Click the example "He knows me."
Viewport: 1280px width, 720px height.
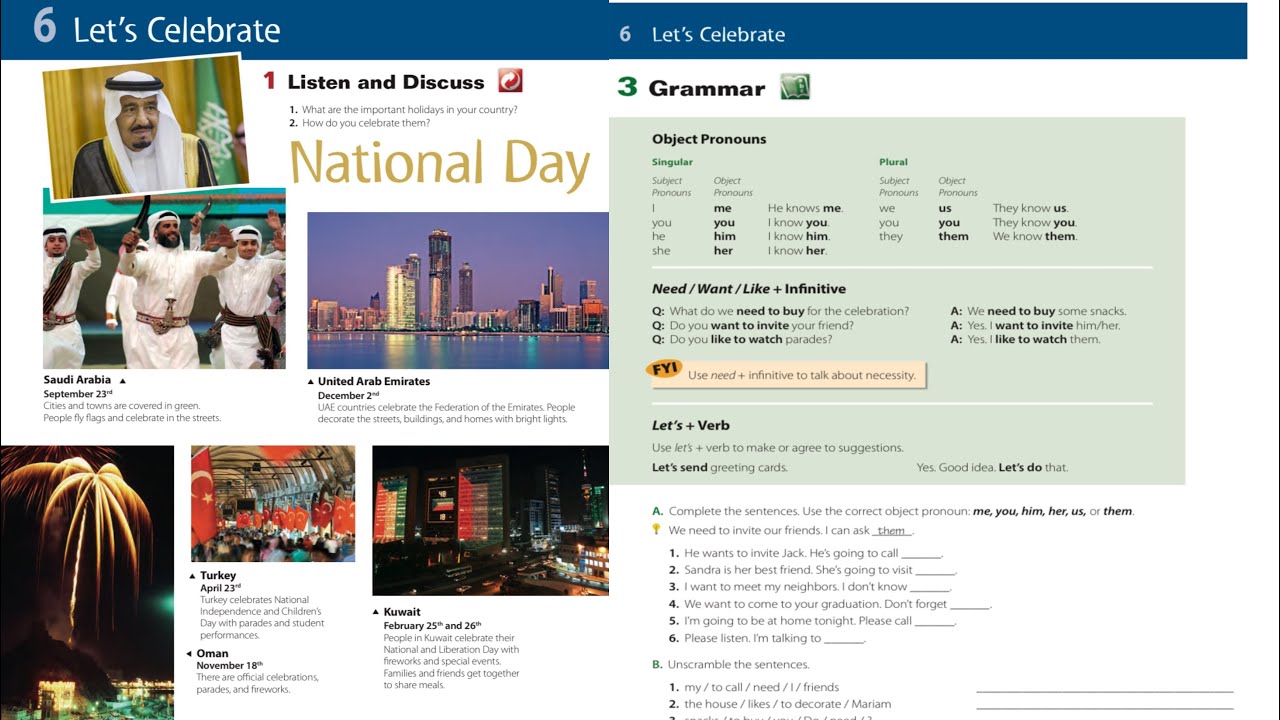[805, 209]
